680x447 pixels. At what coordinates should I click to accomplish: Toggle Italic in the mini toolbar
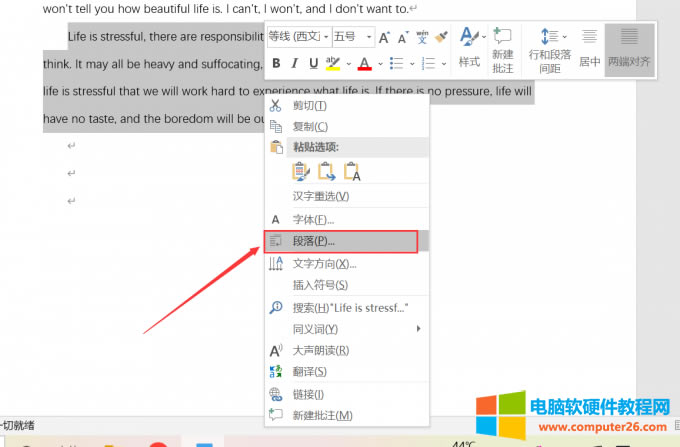coord(294,63)
